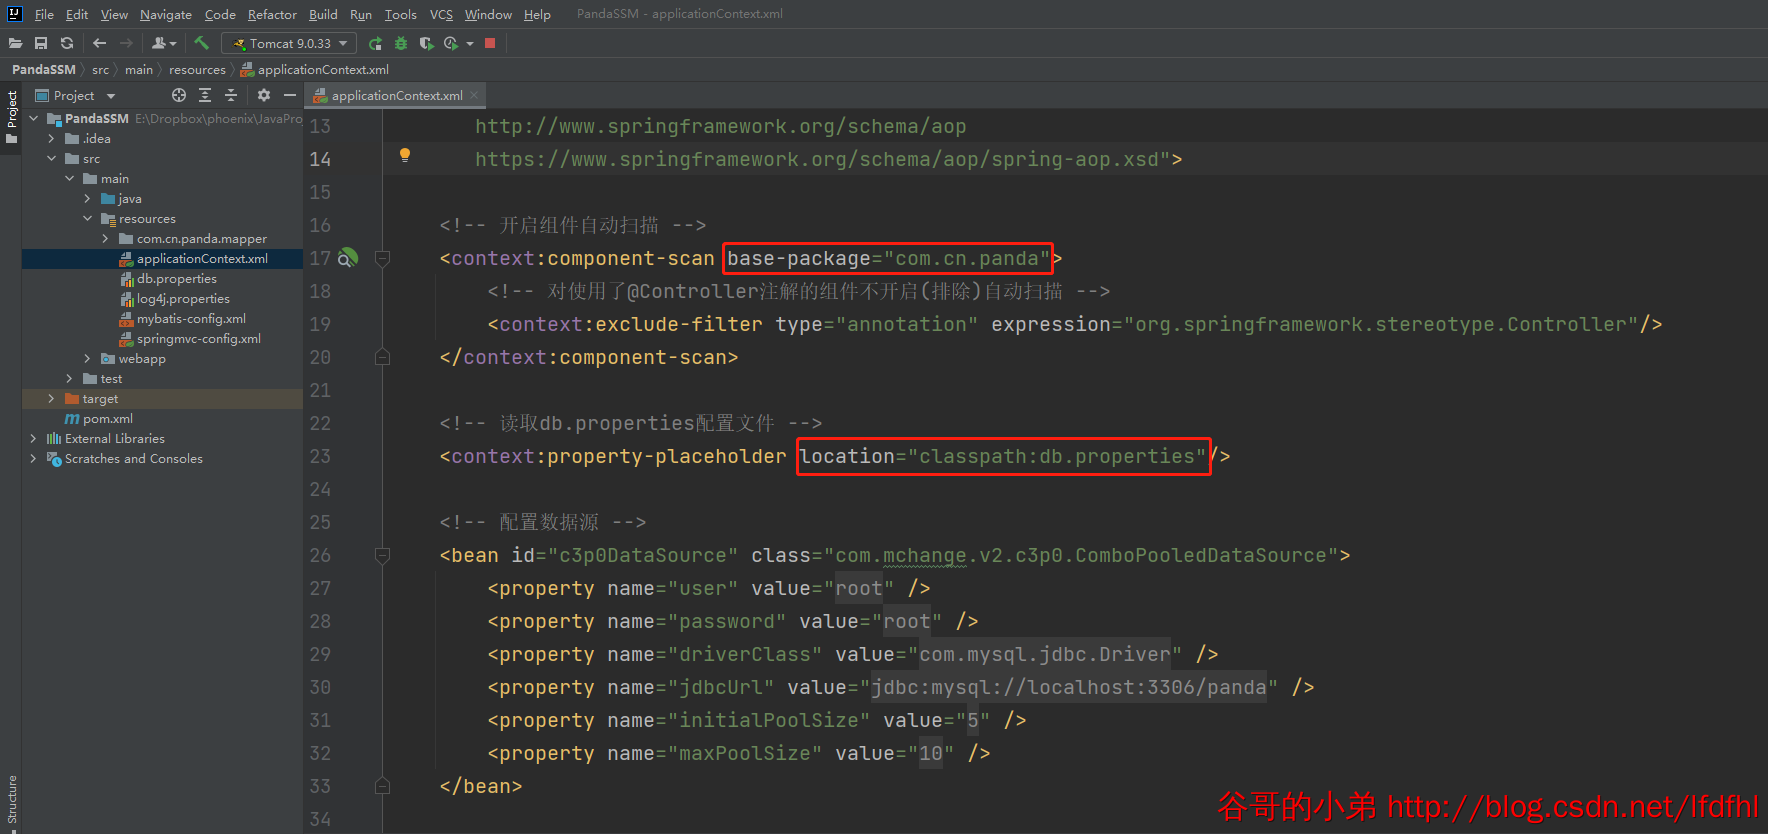Open the Window menu
Viewport: 1768px width, 834px height.
point(488,14)
